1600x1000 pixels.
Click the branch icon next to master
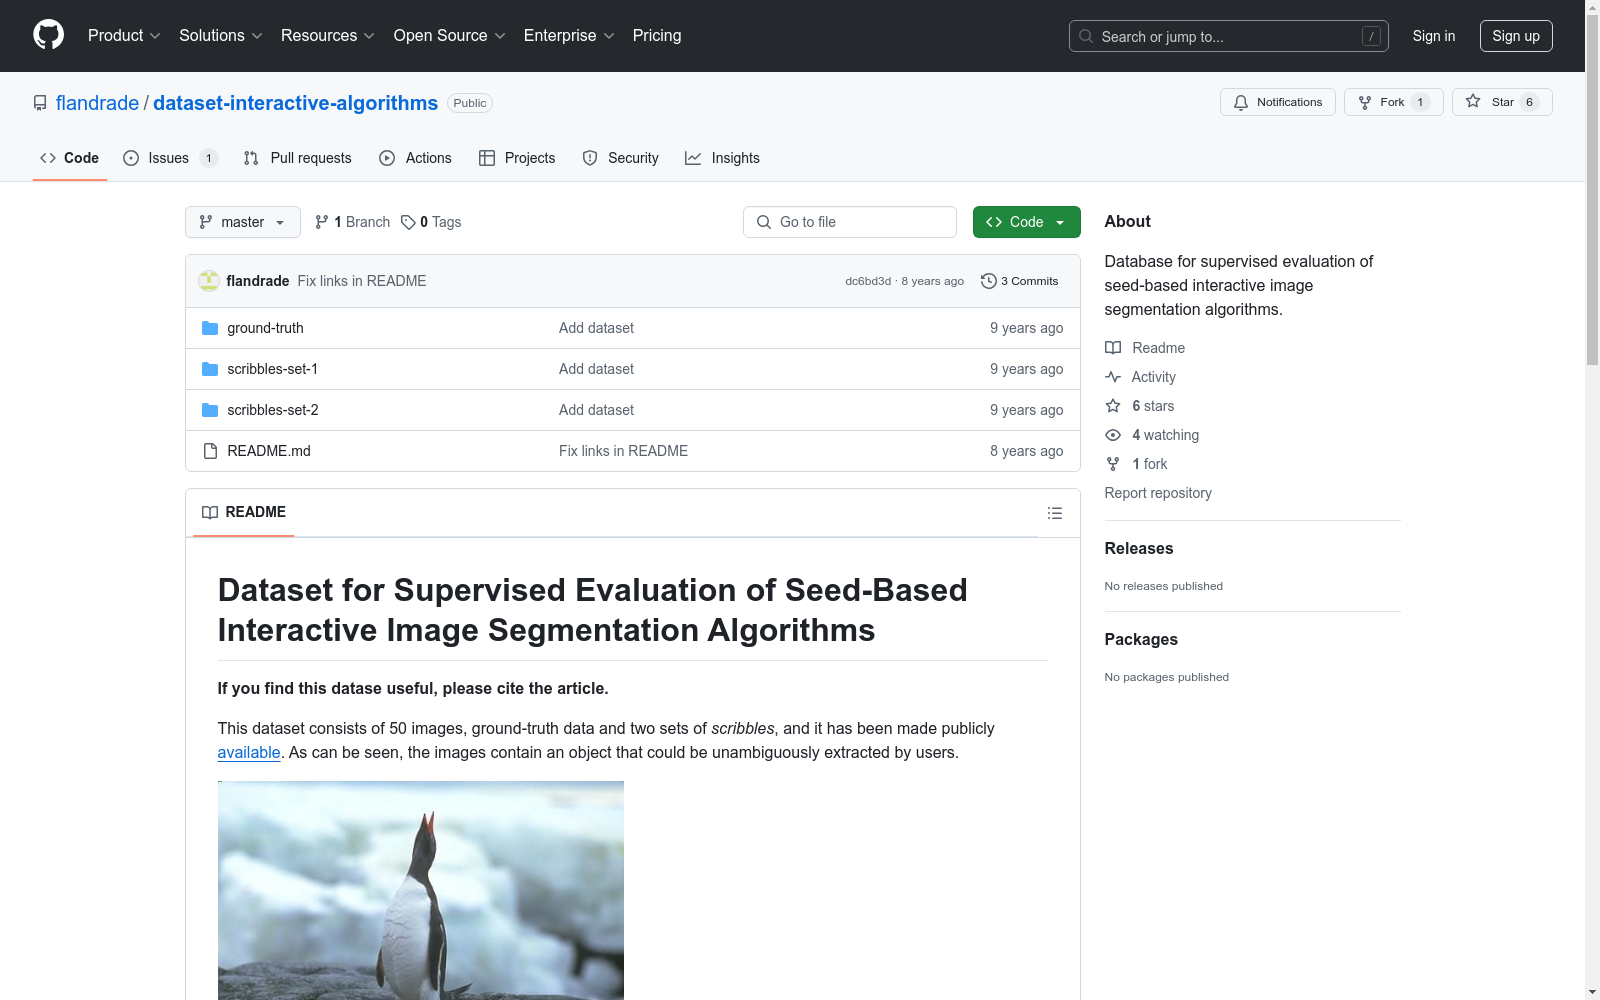[321, 221]
